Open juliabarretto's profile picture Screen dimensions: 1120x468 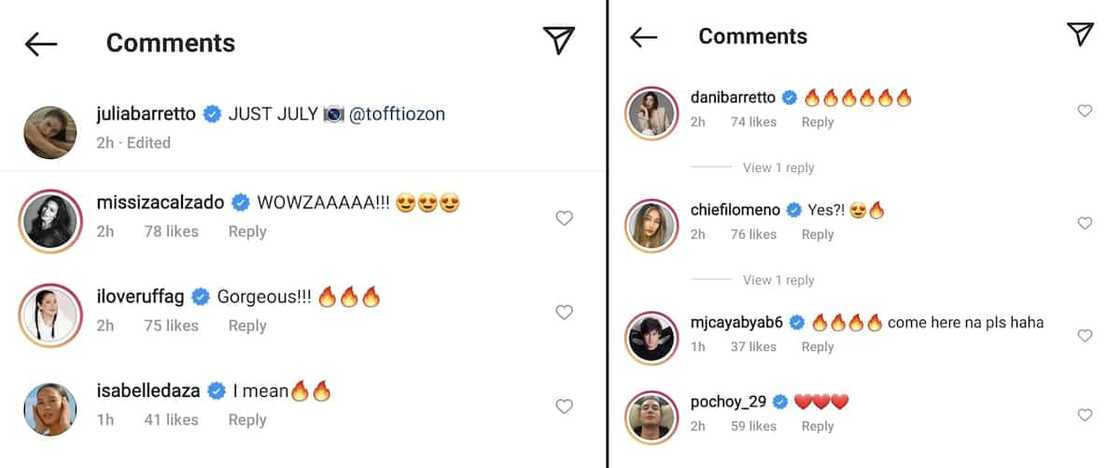[50, 132]
